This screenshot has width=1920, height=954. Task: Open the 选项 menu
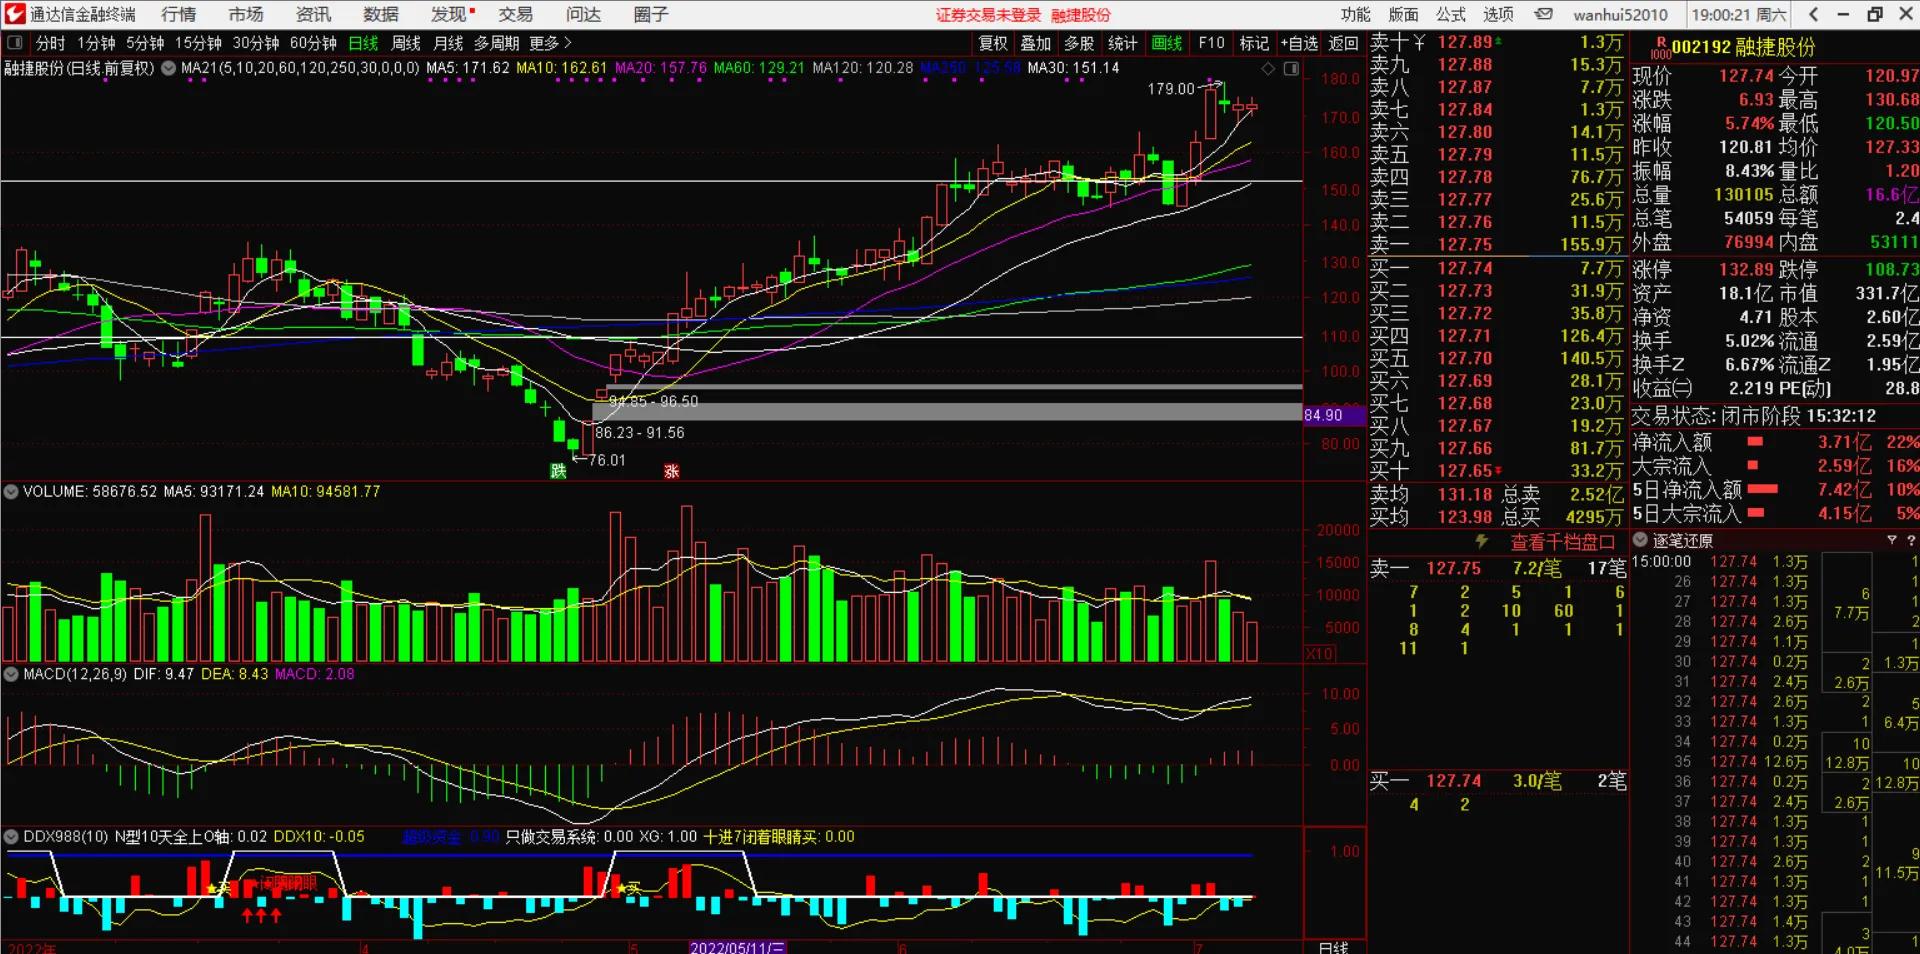click(x=1498, y=14)
